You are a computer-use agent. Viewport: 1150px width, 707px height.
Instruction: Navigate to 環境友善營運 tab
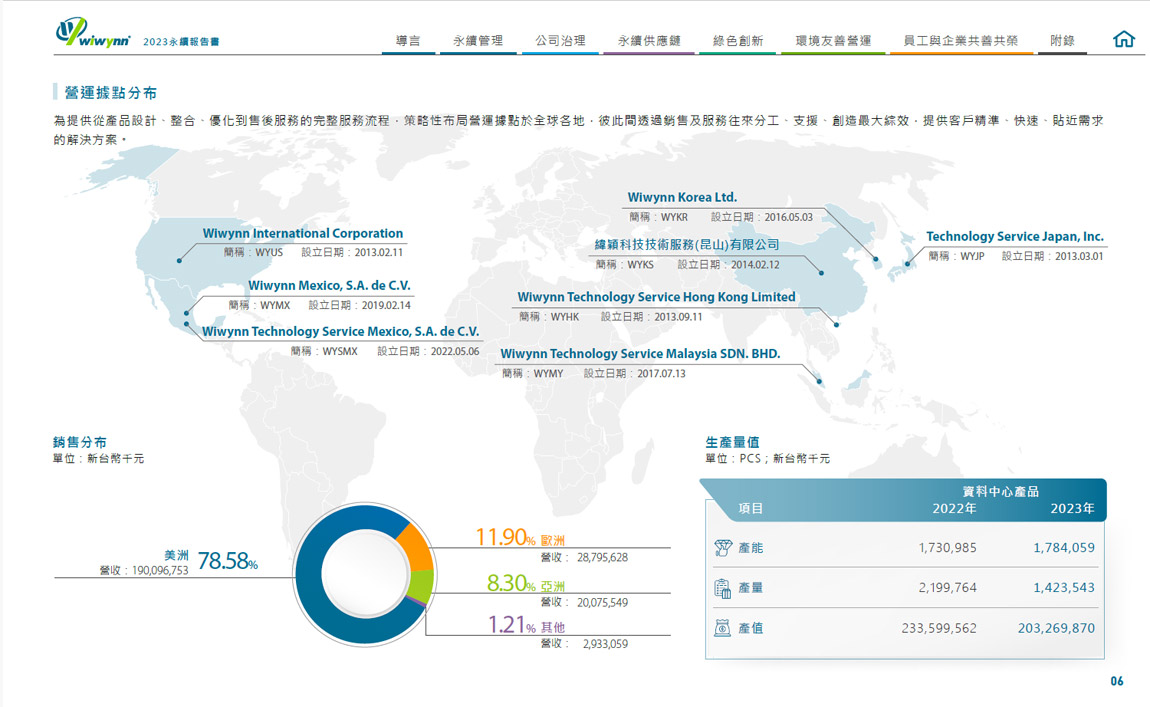(x=833, y=41)
